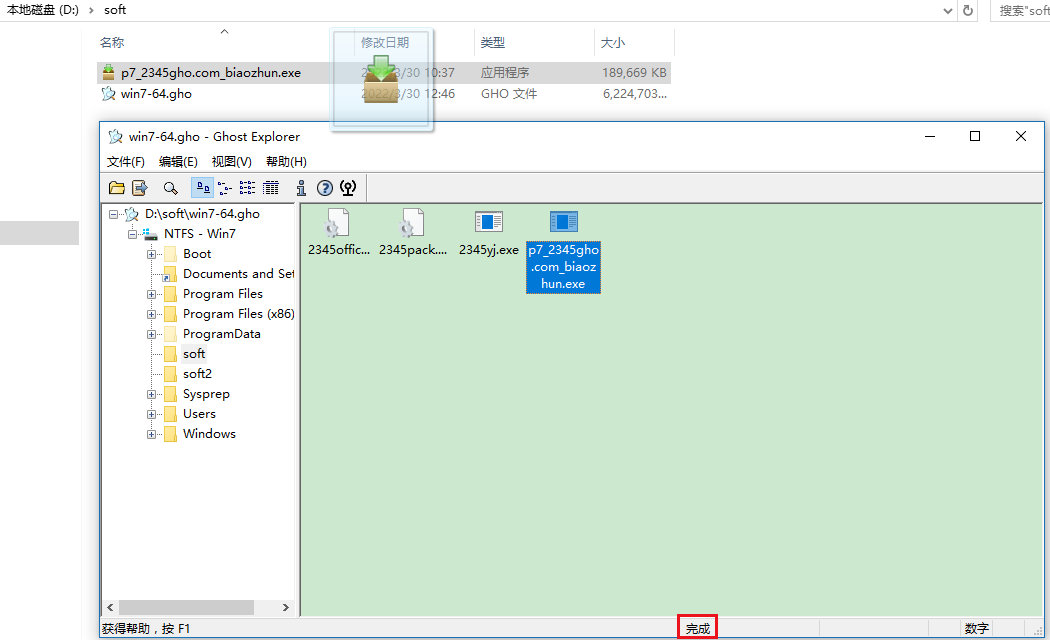Click the antenna icon at toolbar end

348,187
